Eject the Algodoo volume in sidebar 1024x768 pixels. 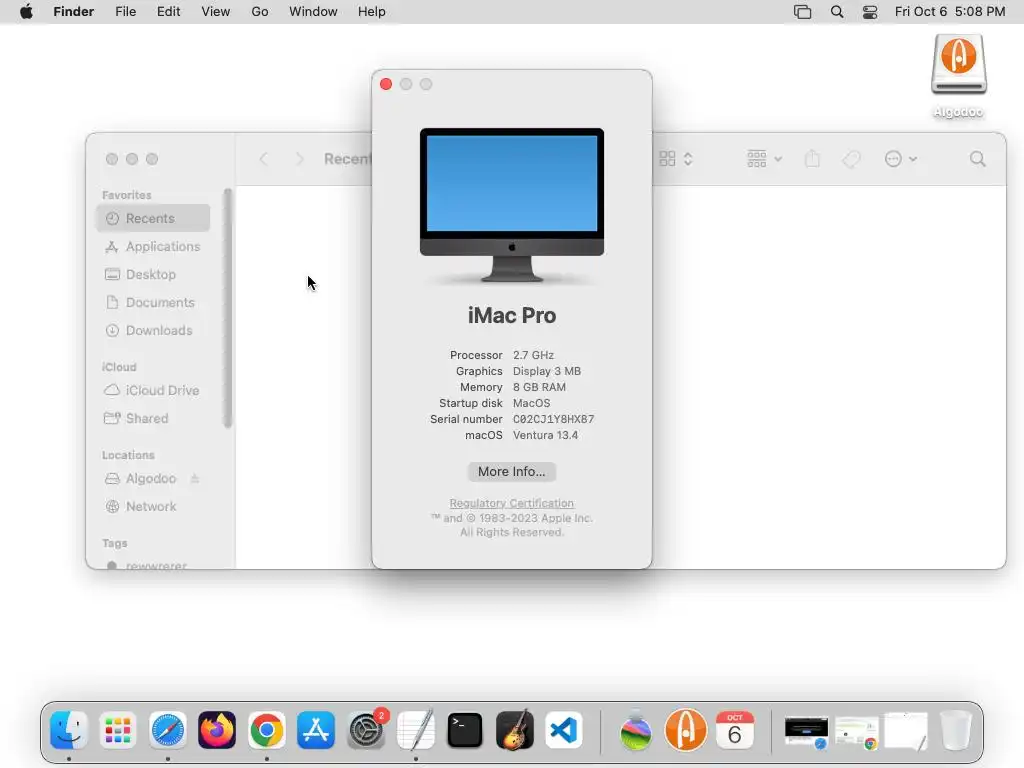pos(195,479)
